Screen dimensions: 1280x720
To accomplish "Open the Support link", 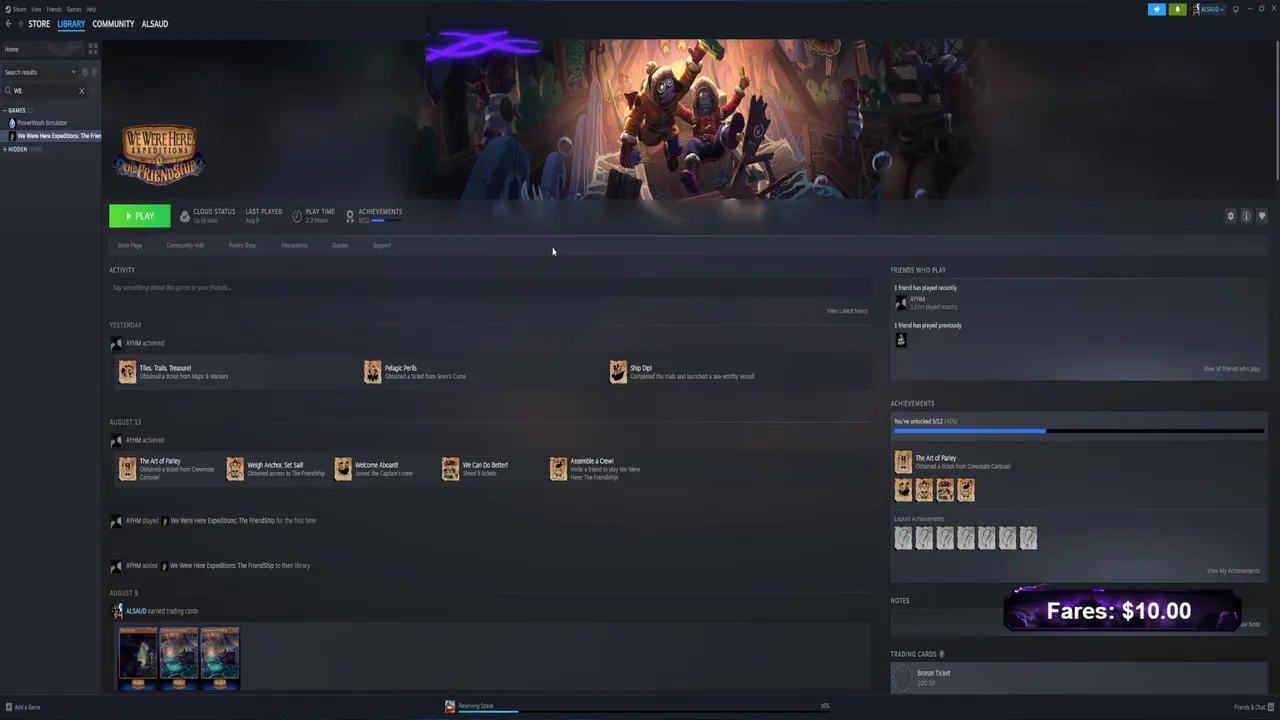I will pos(382,245).
